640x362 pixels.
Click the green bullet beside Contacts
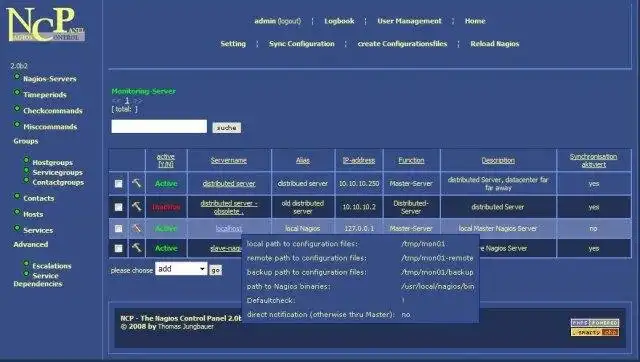tap(17, 196)
